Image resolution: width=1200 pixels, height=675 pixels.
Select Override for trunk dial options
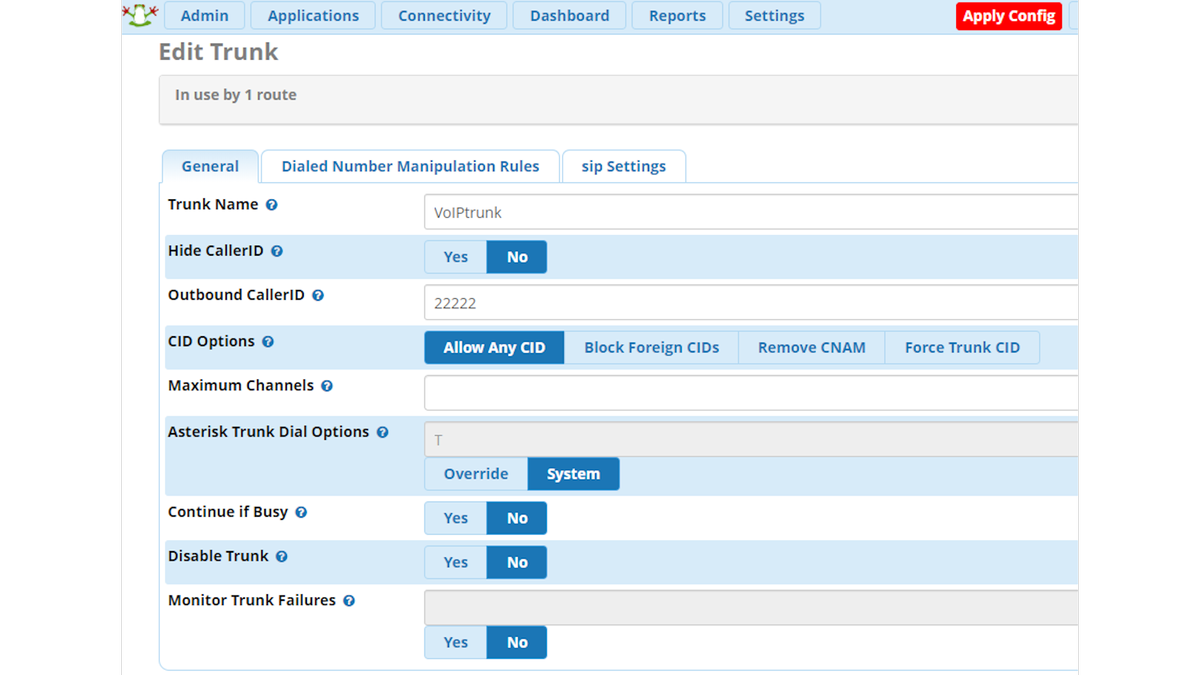tap(475, 473)
